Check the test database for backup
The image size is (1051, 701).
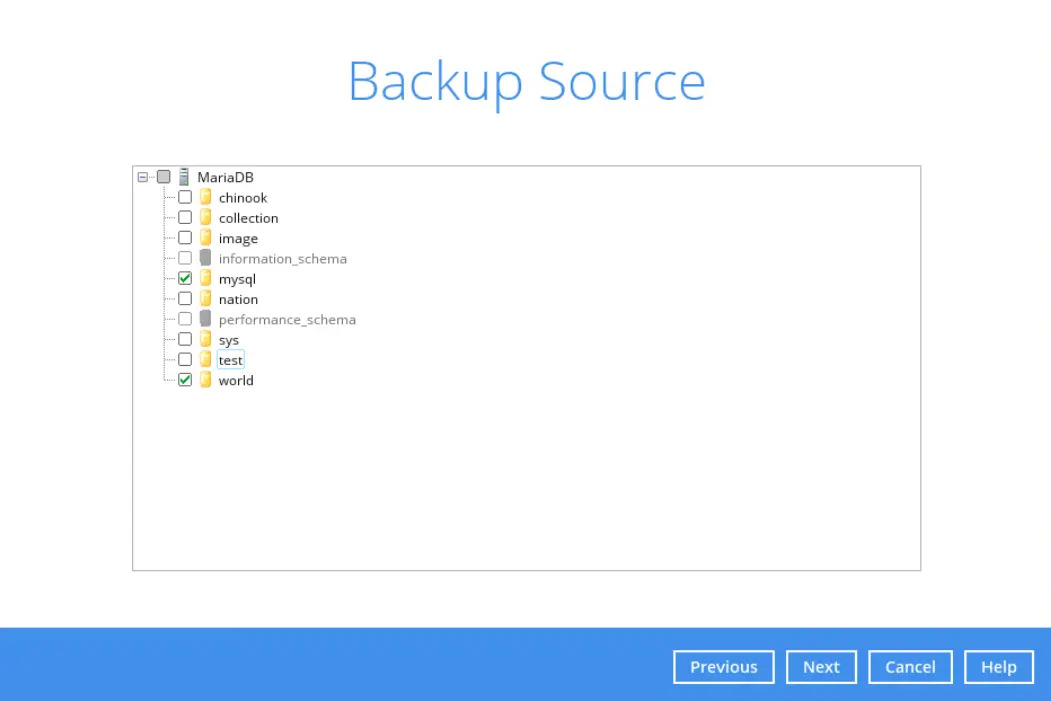coord(185,359)
